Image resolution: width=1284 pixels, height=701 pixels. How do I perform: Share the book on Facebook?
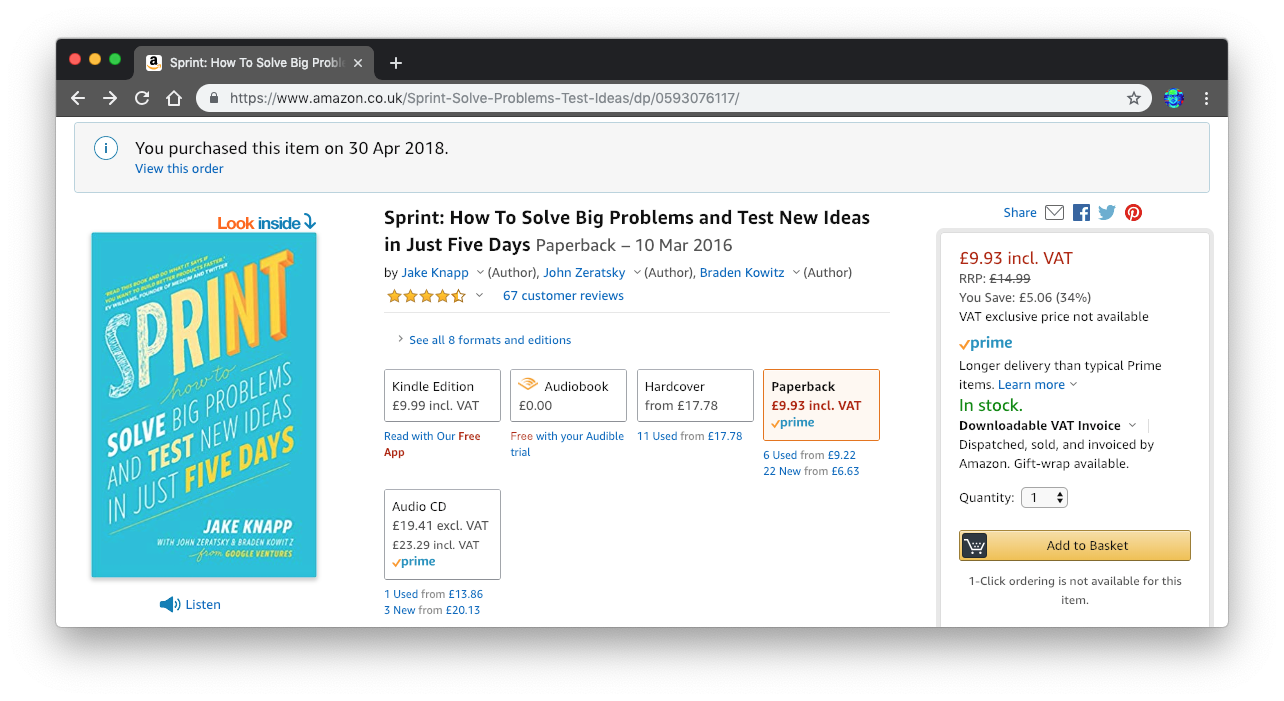click(1081, 212)
